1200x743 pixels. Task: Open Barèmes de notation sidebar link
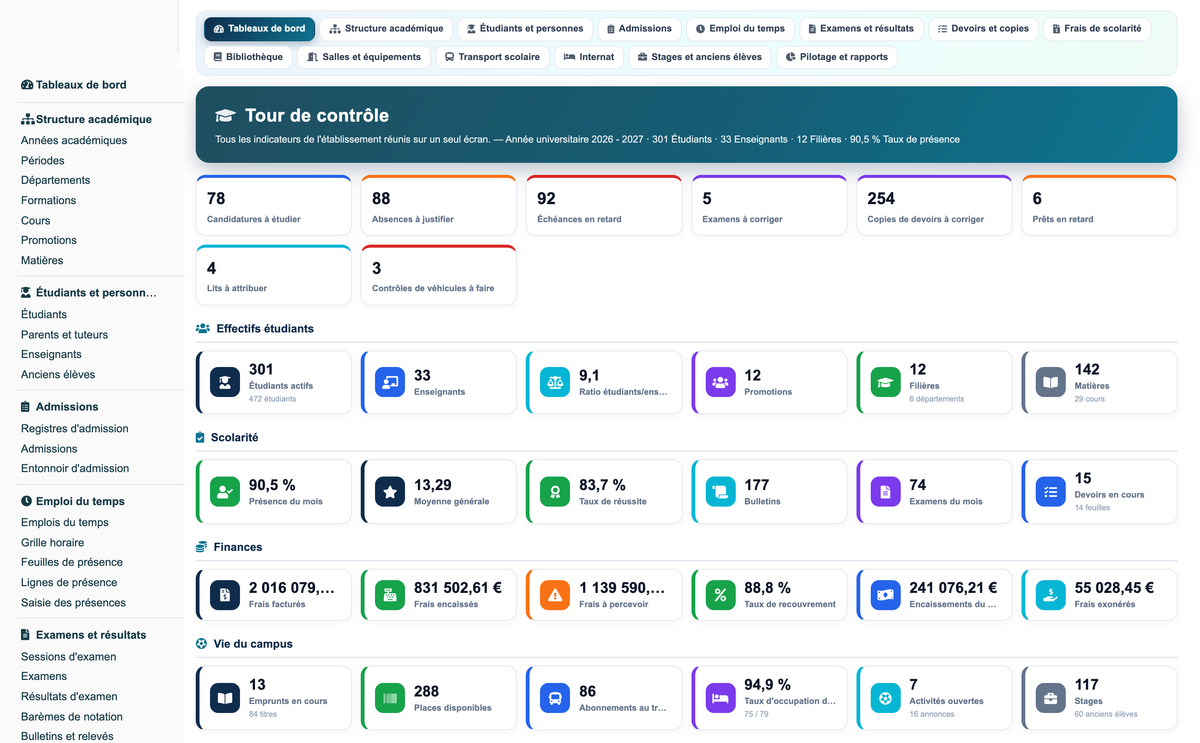click(x=72, y=716)
